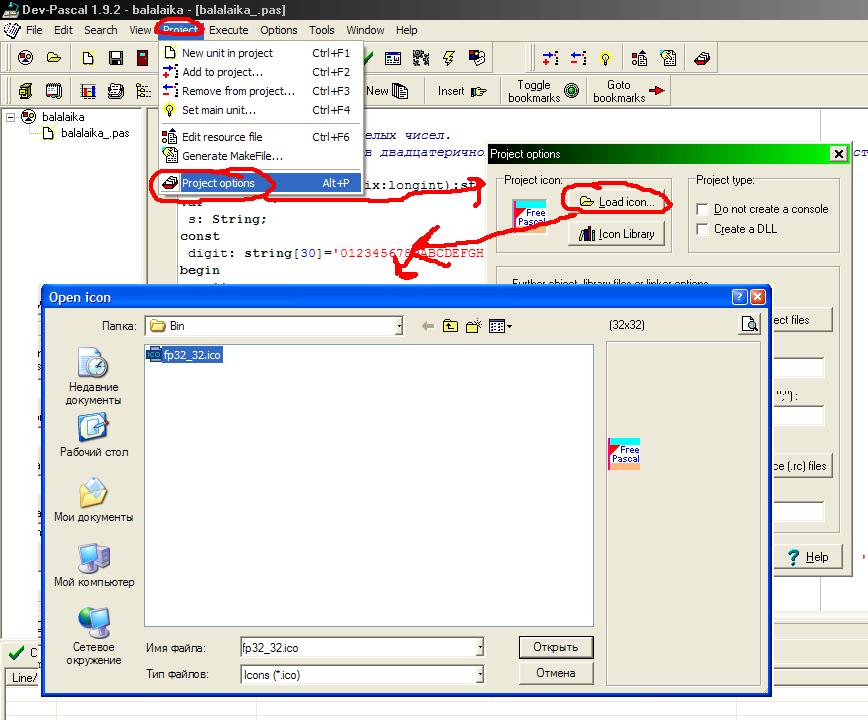Viewport: 868px width, 720px height.
Task: Click the Save file toolbar icon
Action: (116, 58)
